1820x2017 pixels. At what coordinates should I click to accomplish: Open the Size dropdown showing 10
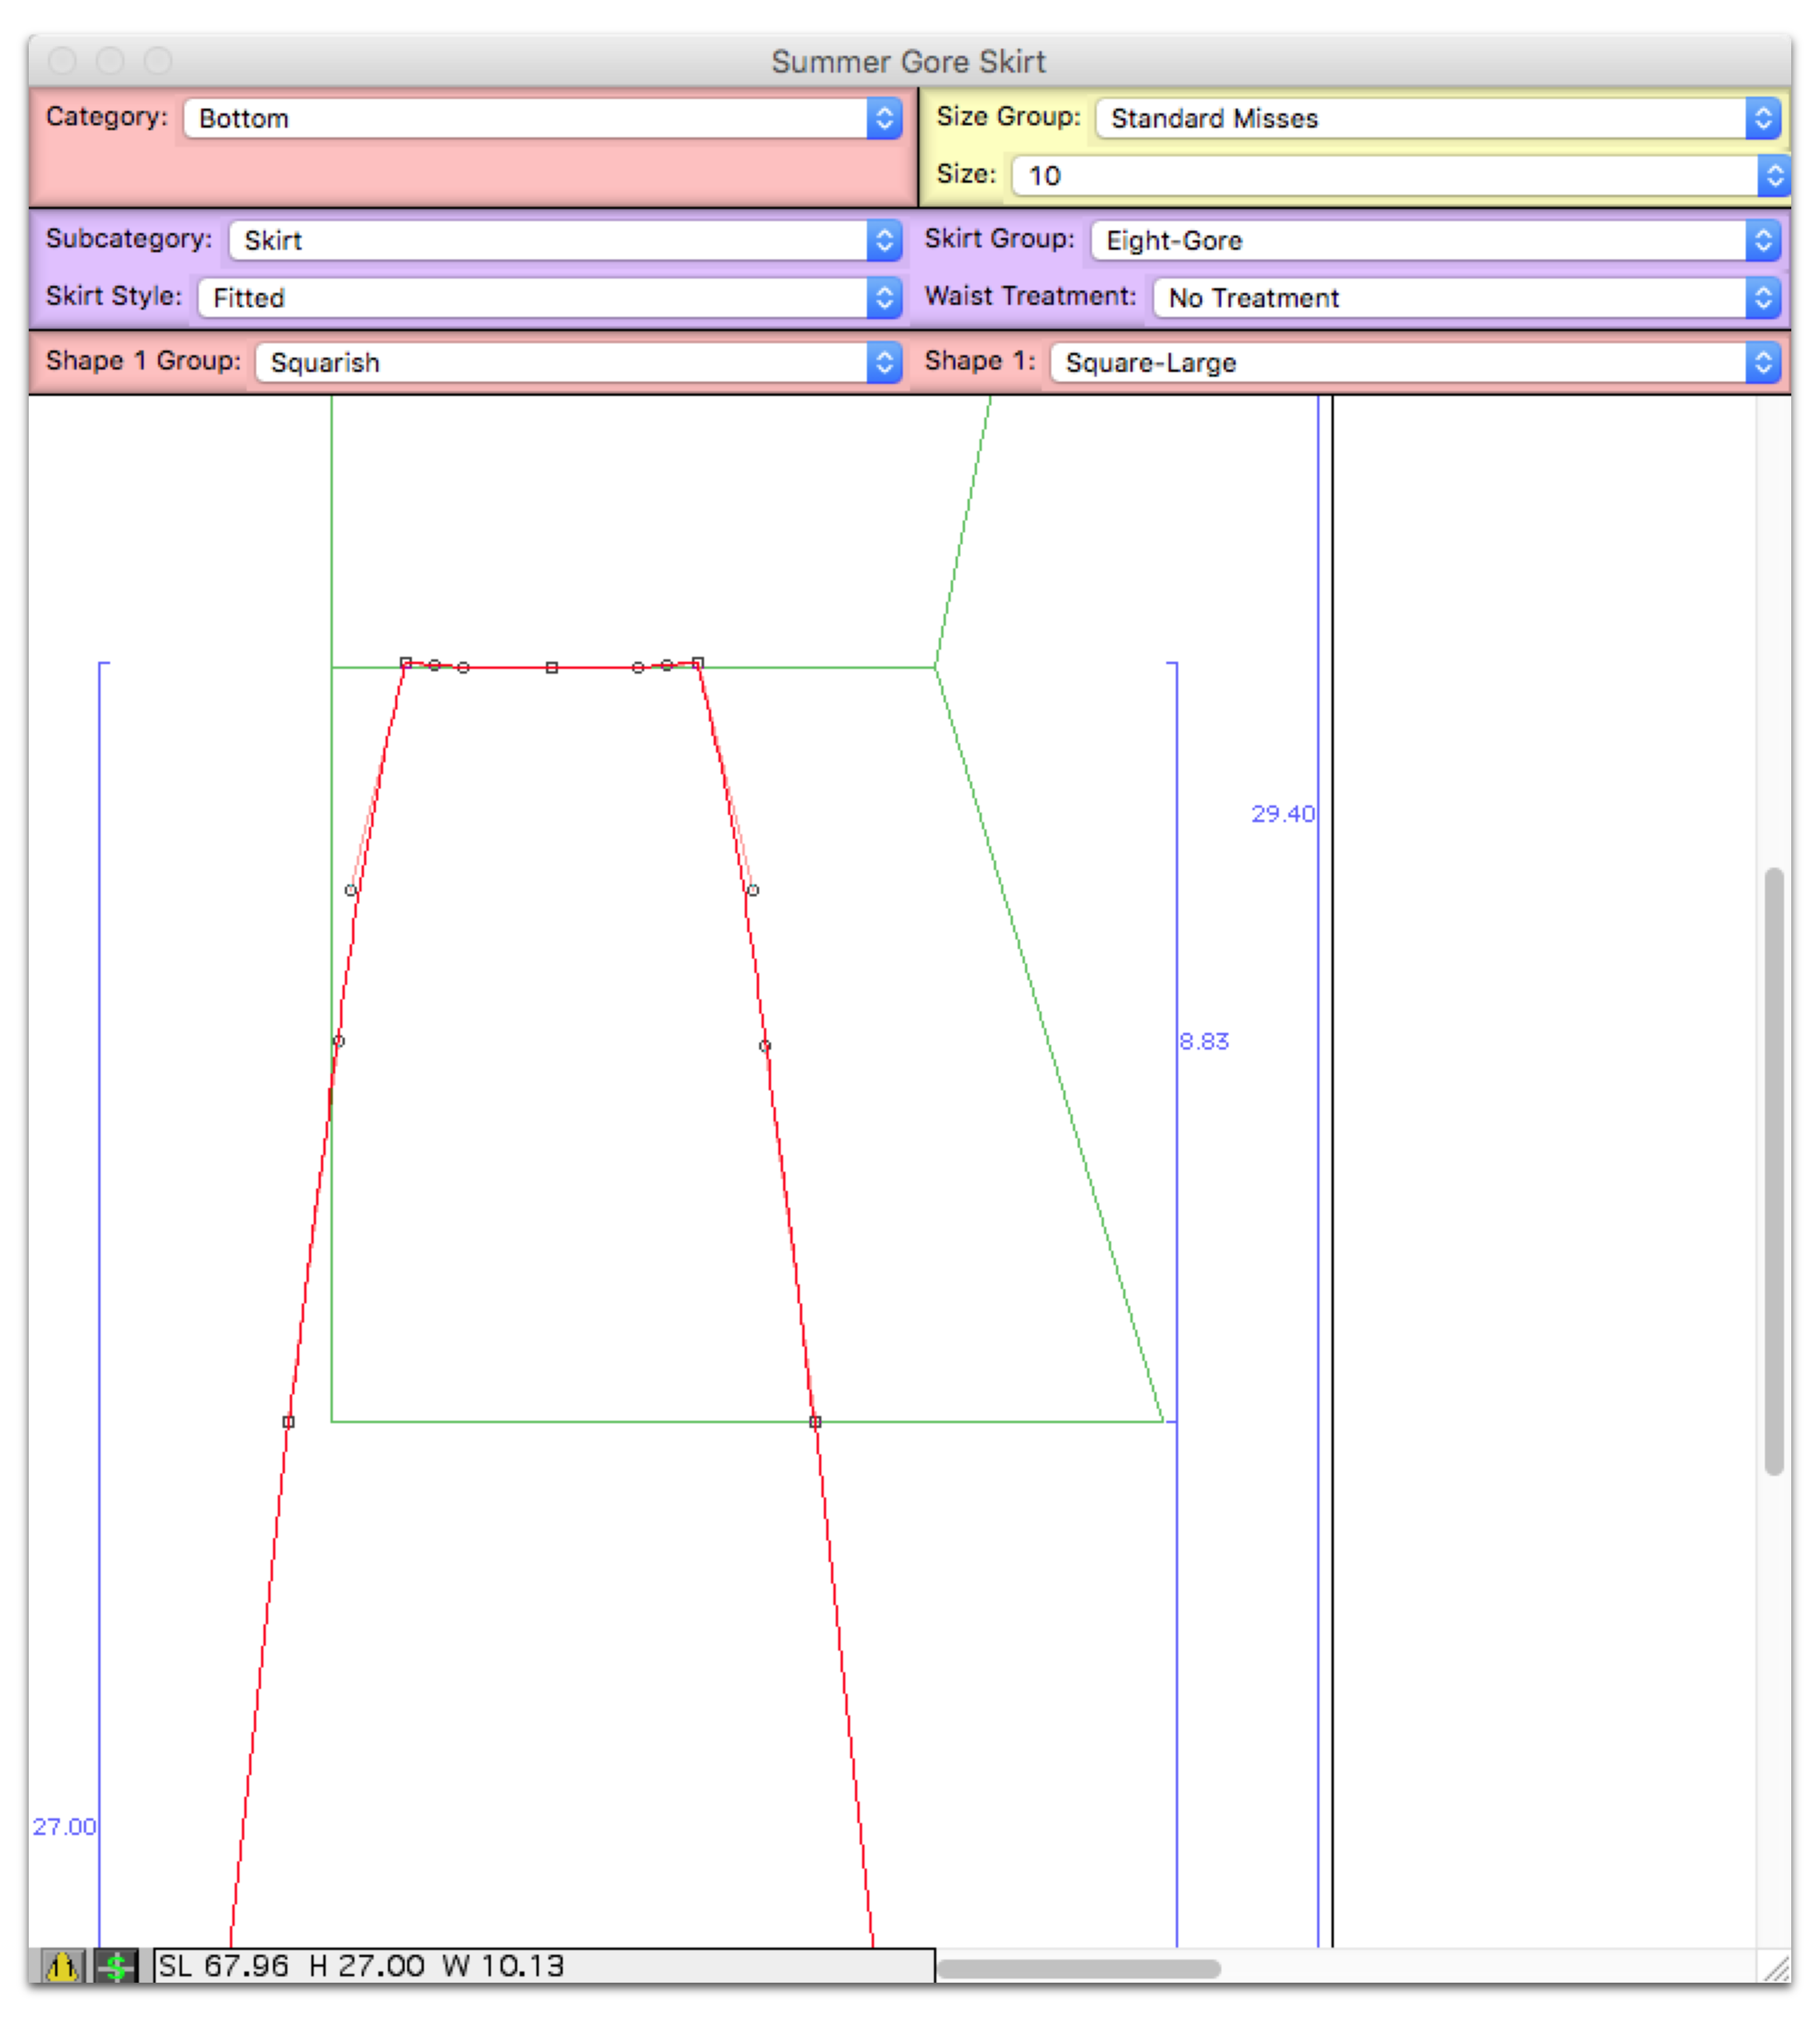pos(1400,175)
